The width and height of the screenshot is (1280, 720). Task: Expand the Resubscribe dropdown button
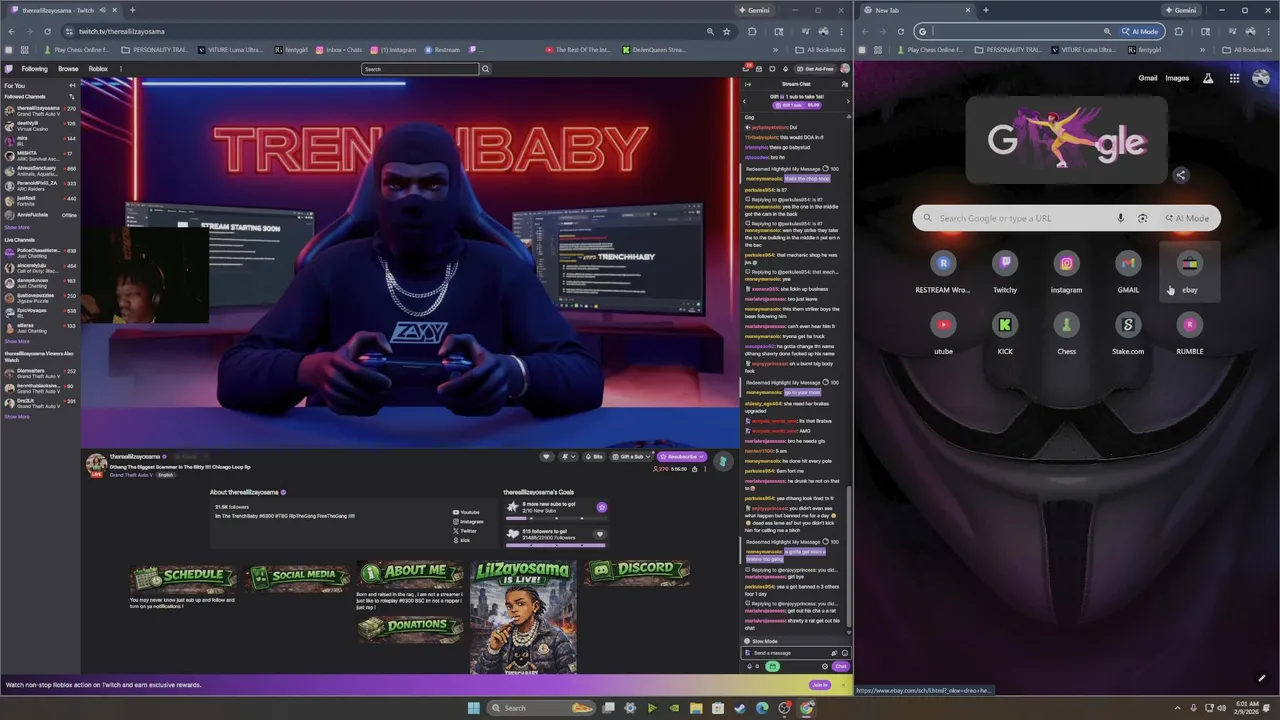point(701,457)
